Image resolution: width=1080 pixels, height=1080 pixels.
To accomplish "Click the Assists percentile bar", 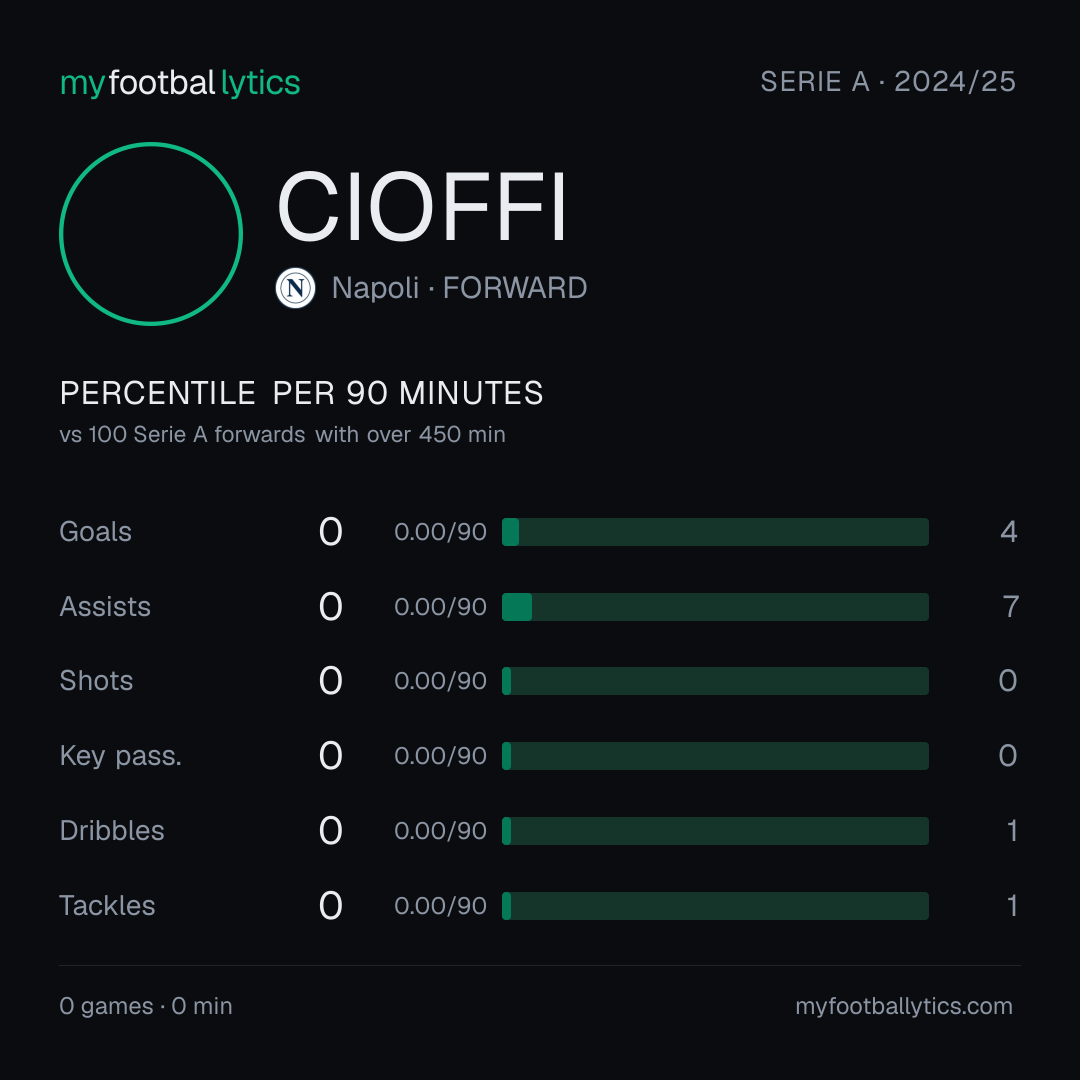I will pyautogui.click(x=715, y=607).
